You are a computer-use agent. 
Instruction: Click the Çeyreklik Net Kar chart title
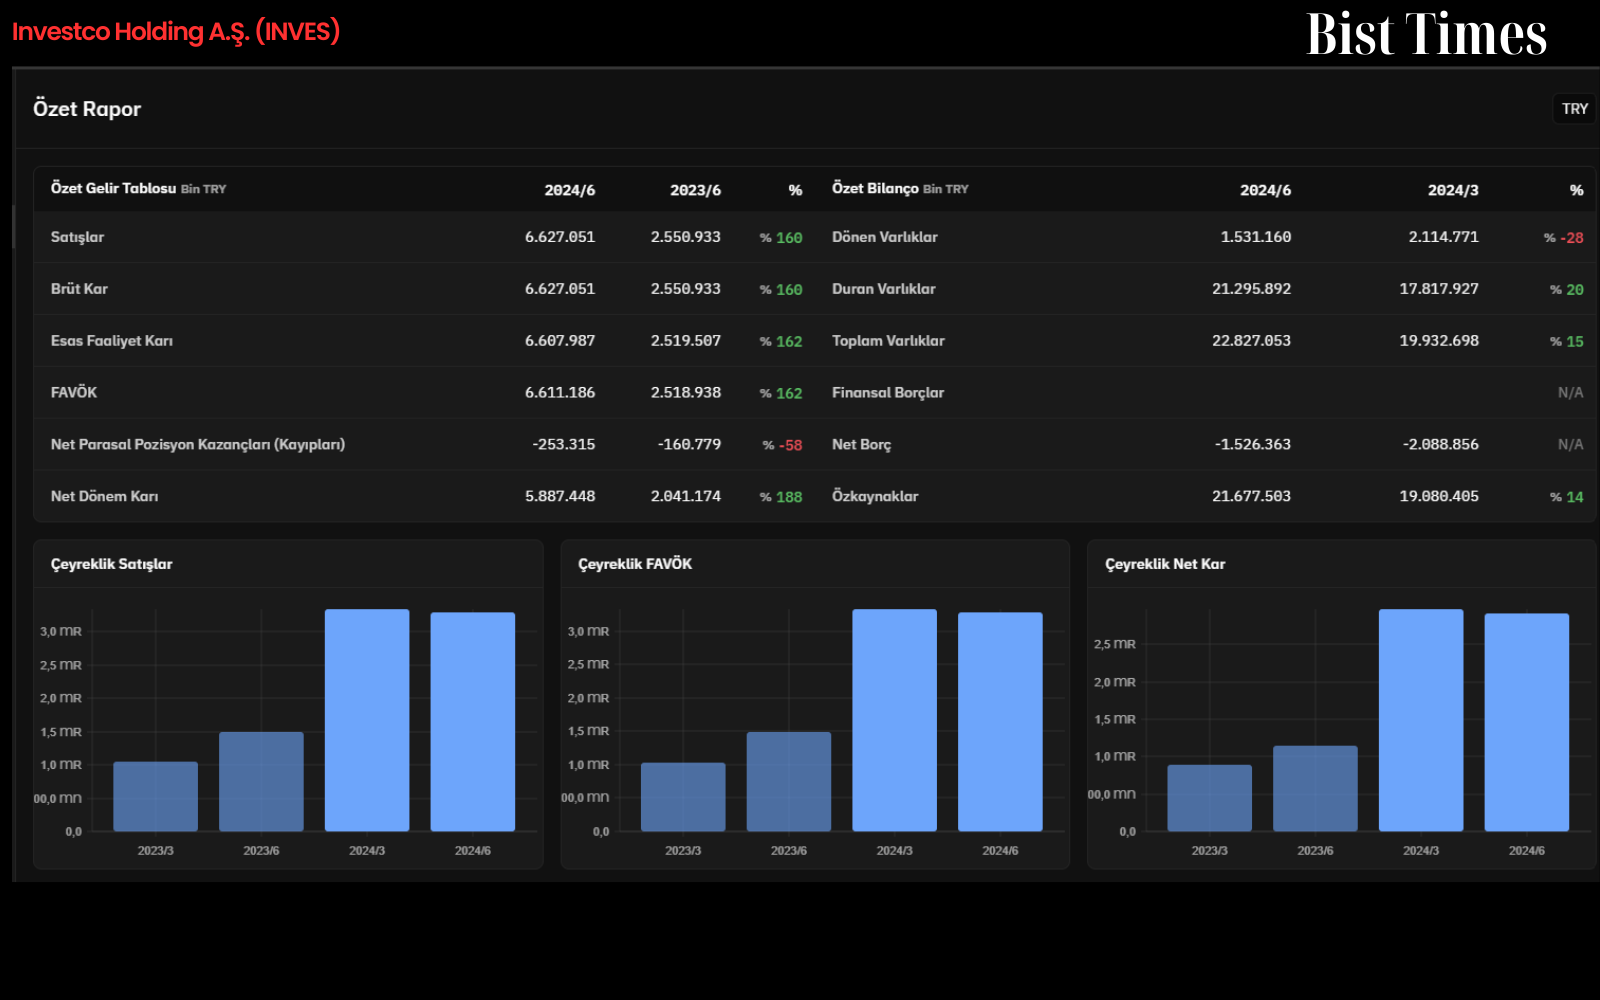point(1165,564)
